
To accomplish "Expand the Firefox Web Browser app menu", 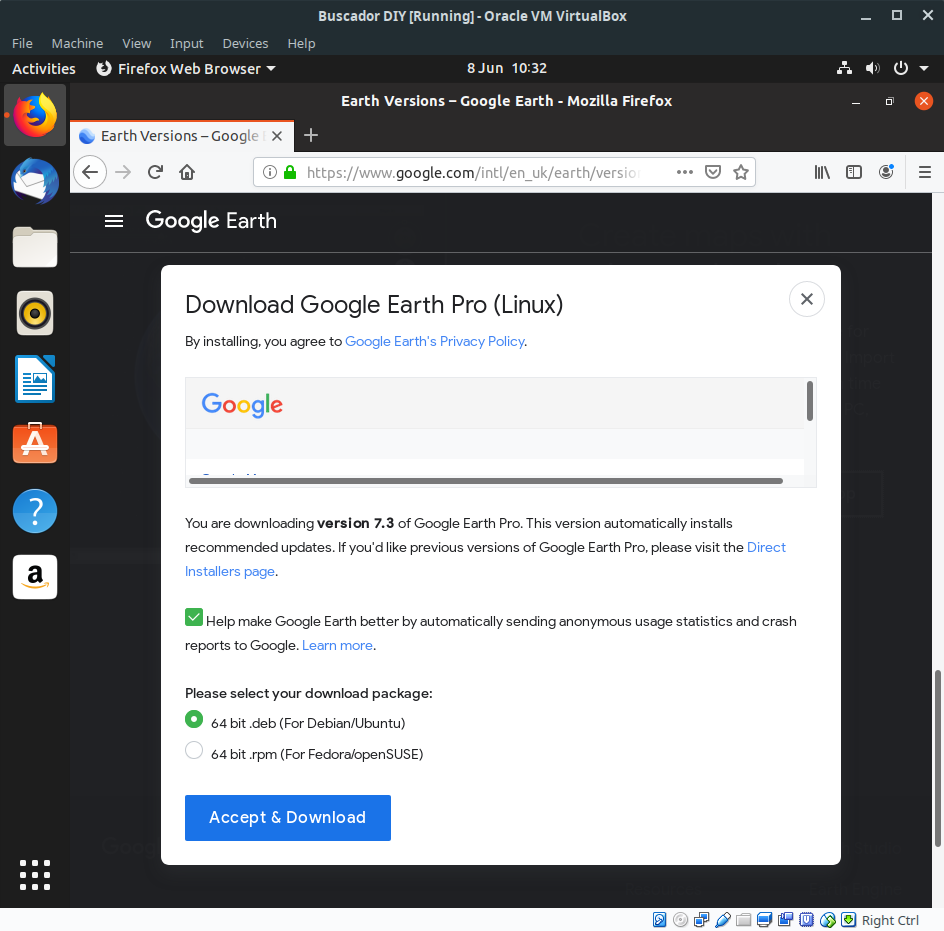I will 186,69.
